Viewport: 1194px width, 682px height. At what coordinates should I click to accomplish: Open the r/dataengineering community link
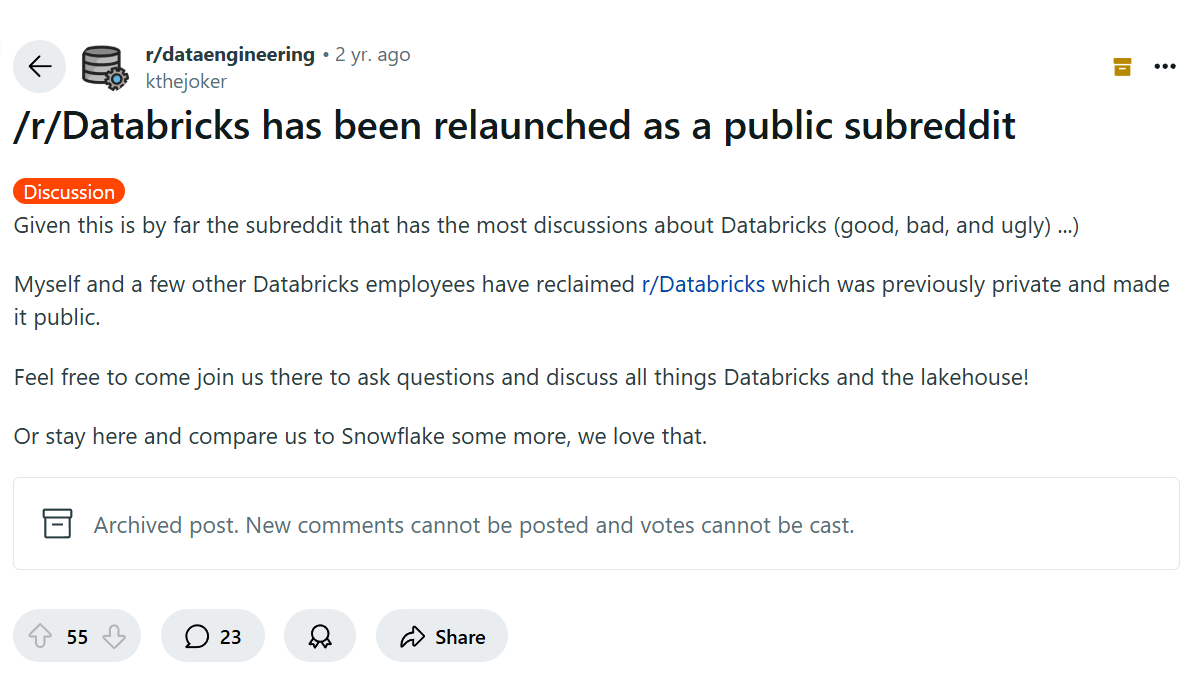coord(230,54)
